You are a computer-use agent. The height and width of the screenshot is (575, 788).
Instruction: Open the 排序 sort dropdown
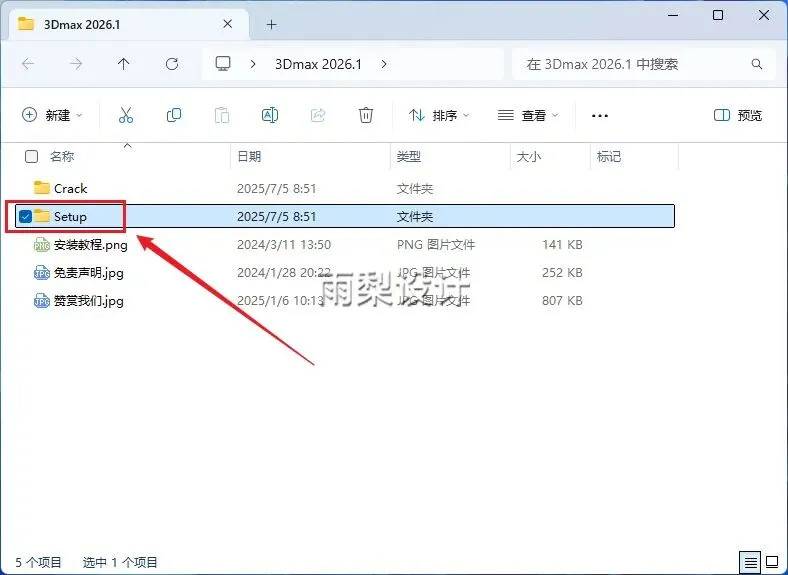click(439, 115)
